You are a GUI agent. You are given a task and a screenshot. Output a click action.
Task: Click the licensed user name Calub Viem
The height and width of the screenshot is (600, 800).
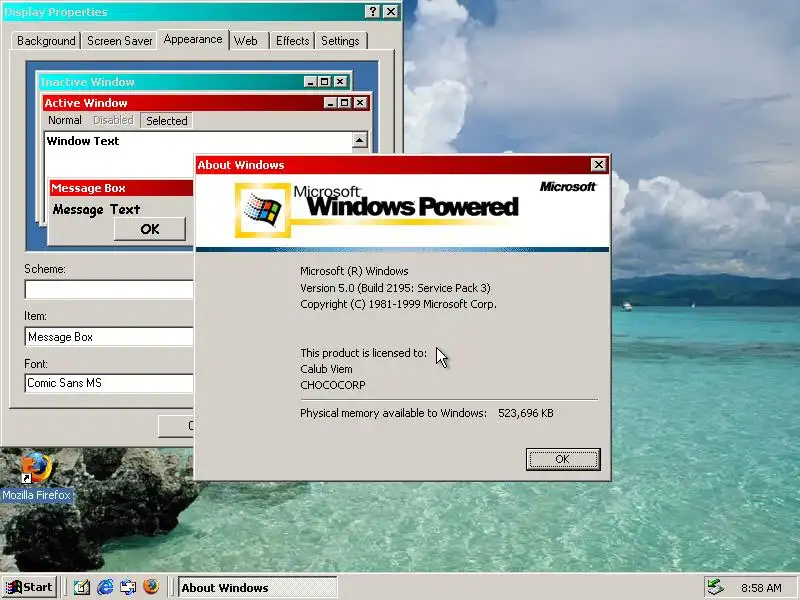click(x=326, y=369)
